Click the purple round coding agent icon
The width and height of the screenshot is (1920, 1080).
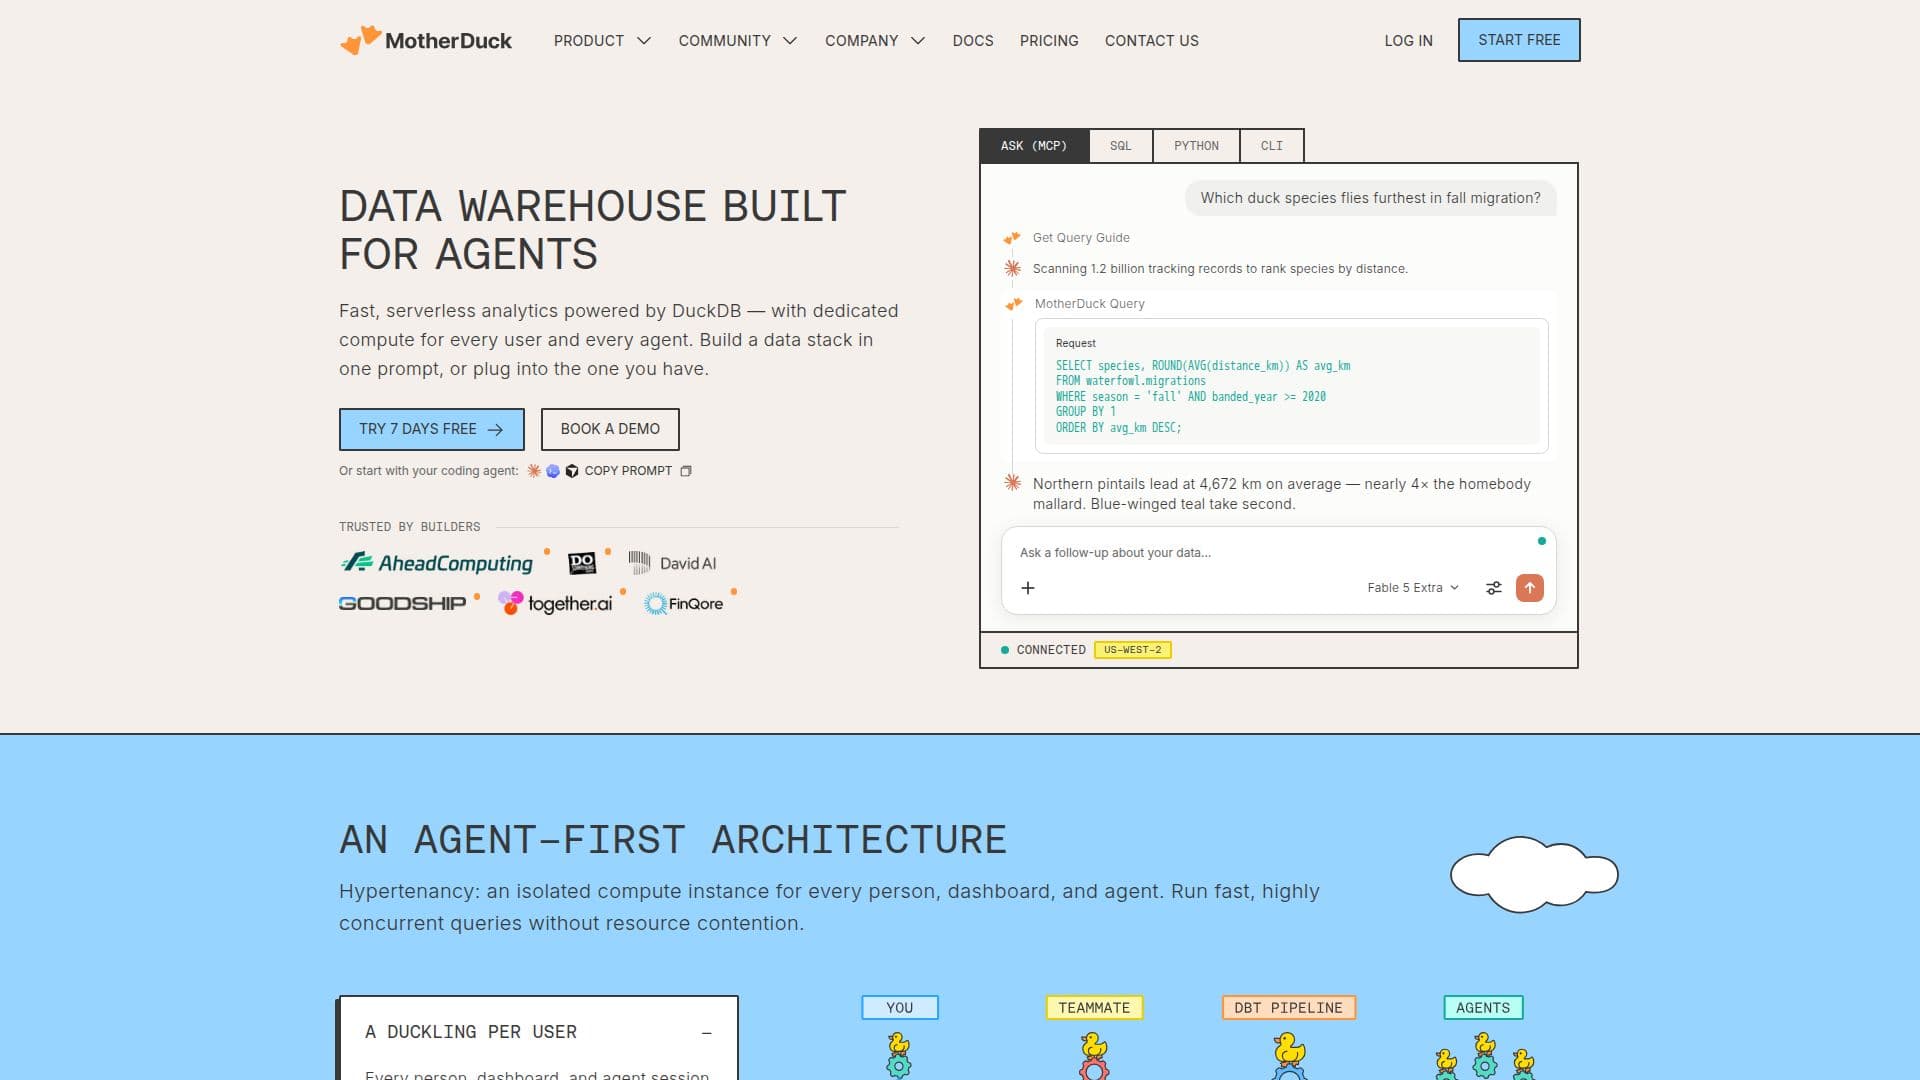553,471
